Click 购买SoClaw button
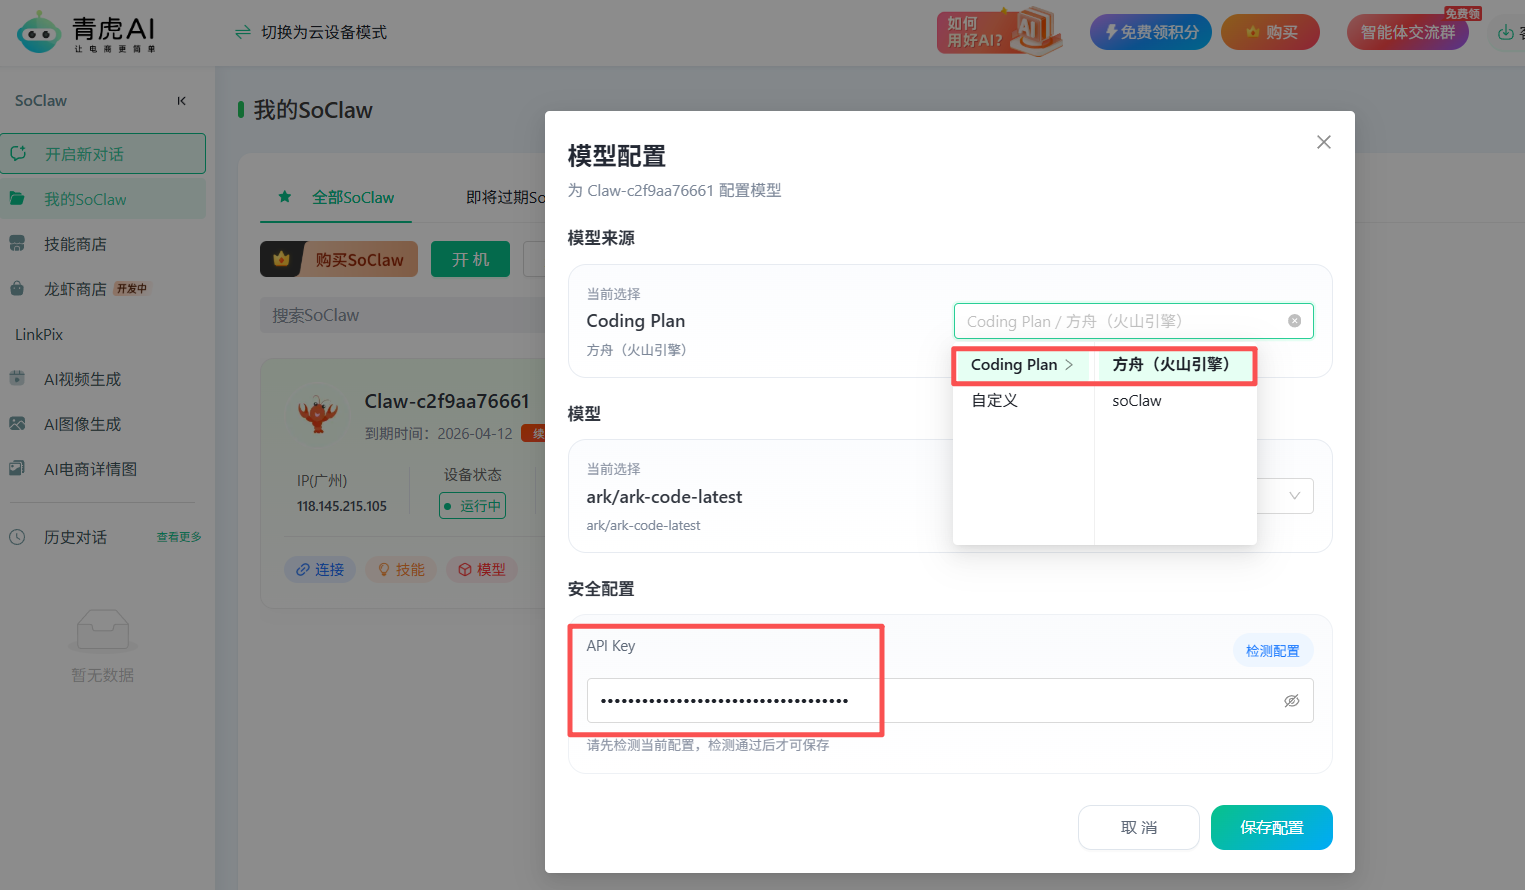 [x=339, y=259]
